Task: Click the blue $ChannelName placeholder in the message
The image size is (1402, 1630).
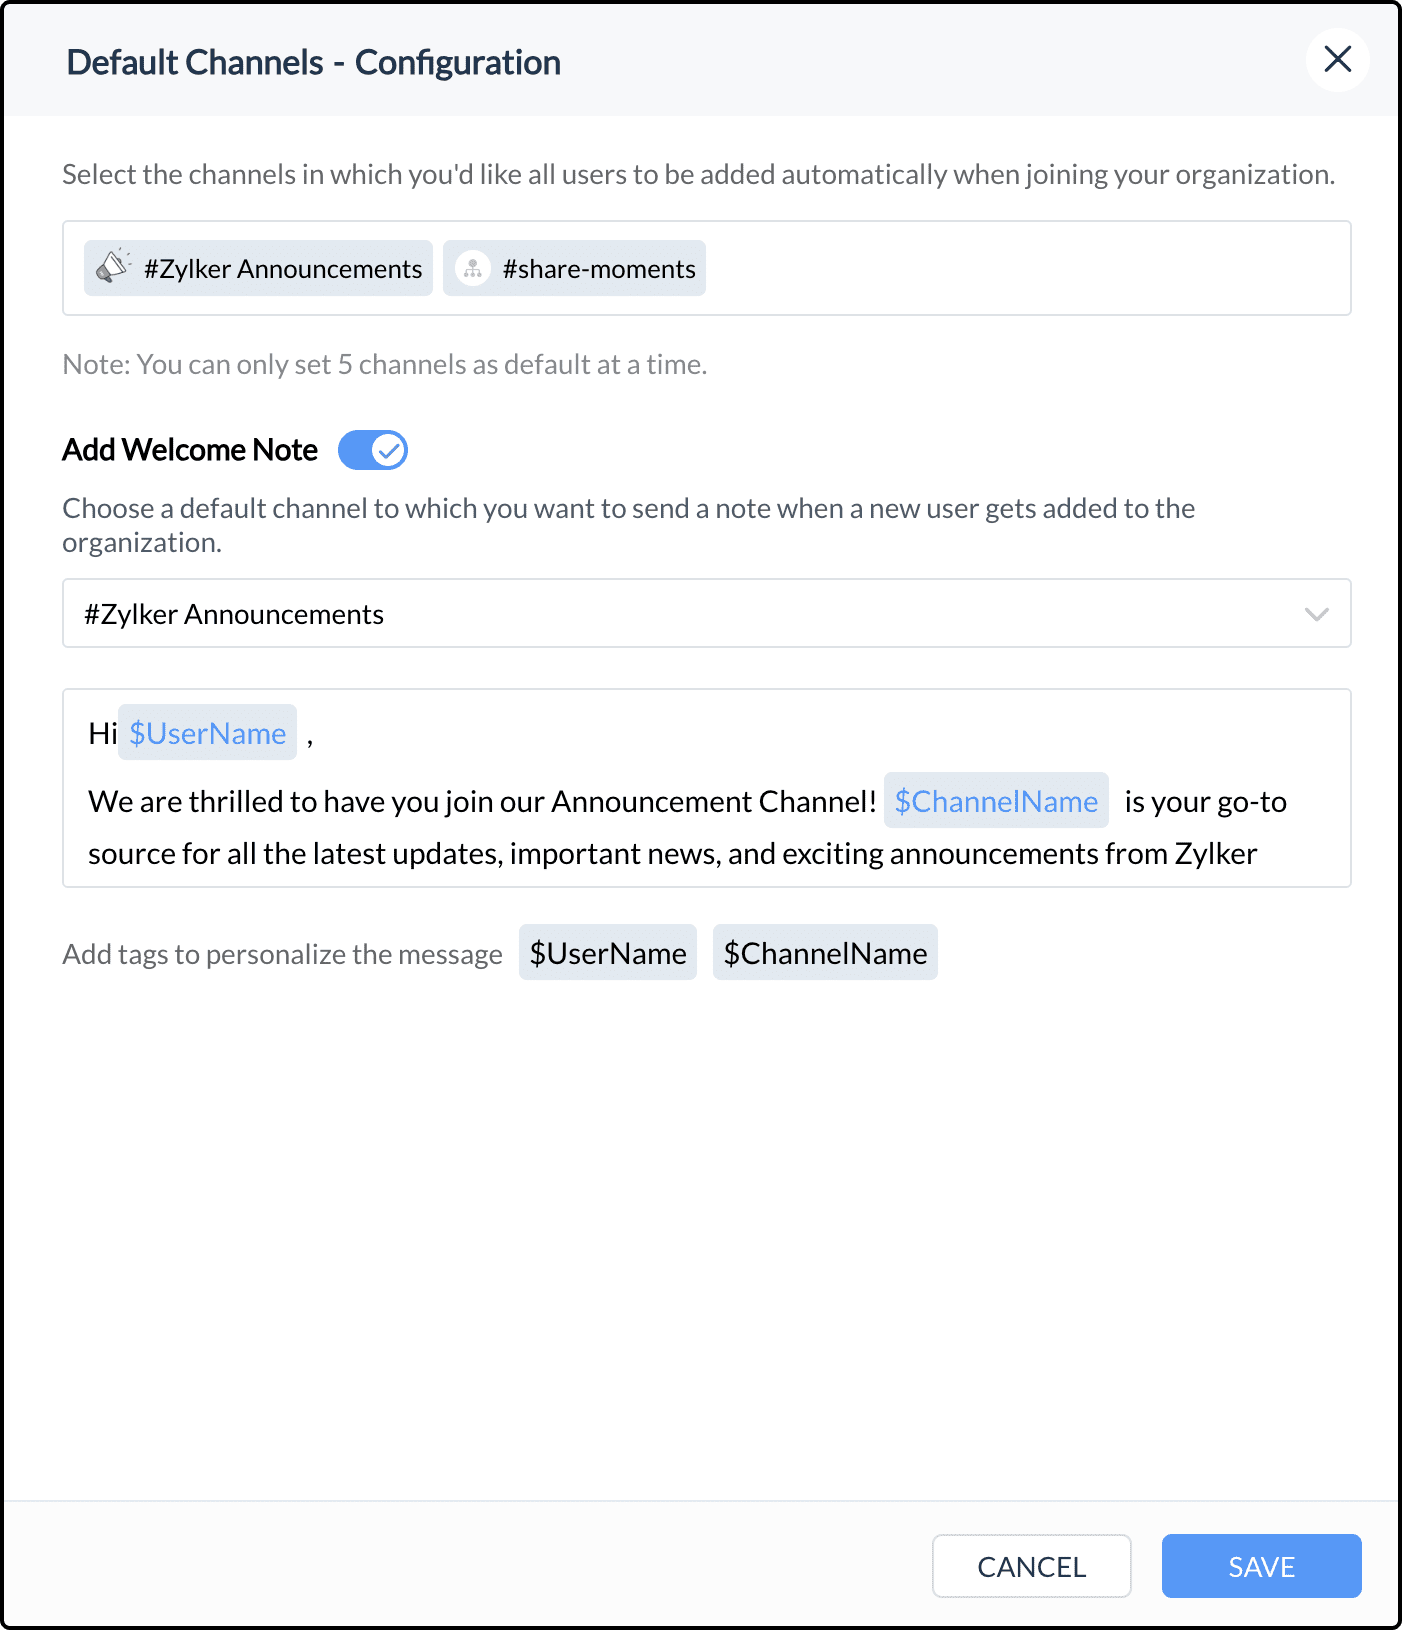Action: [x=996, y=801]
